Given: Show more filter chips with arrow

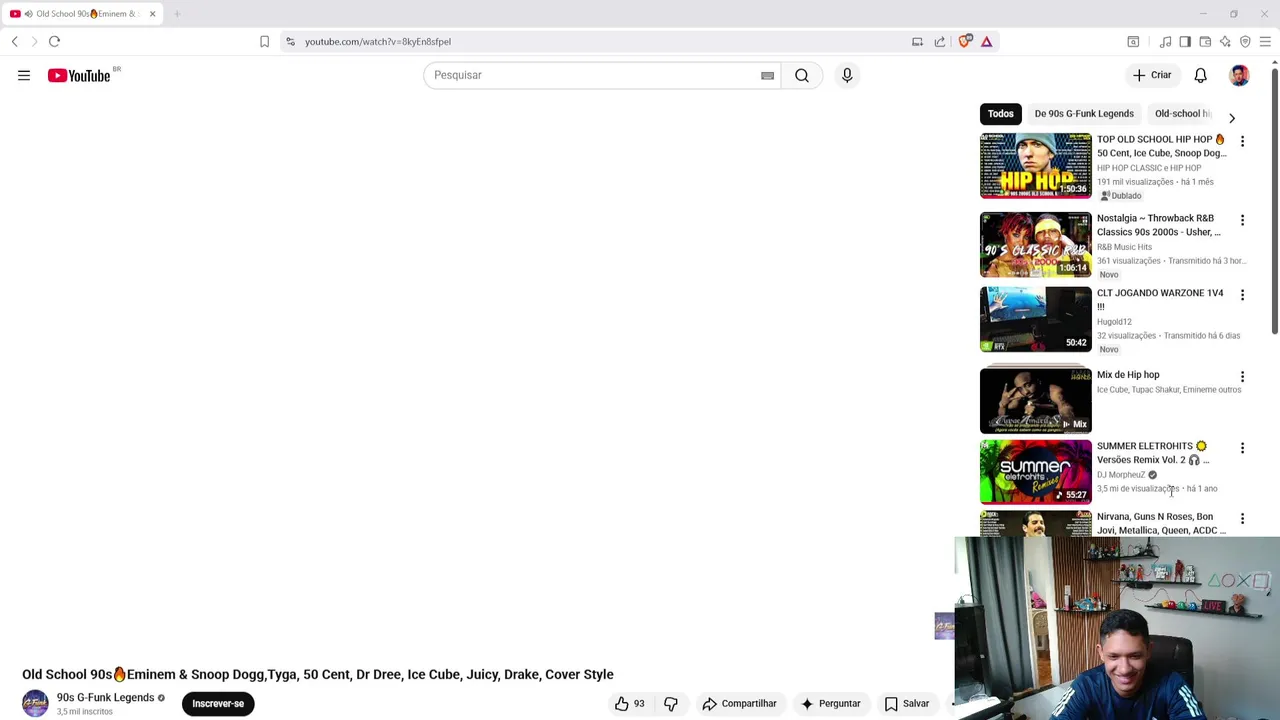Looking at the screenshot, I should (1232, 118).
